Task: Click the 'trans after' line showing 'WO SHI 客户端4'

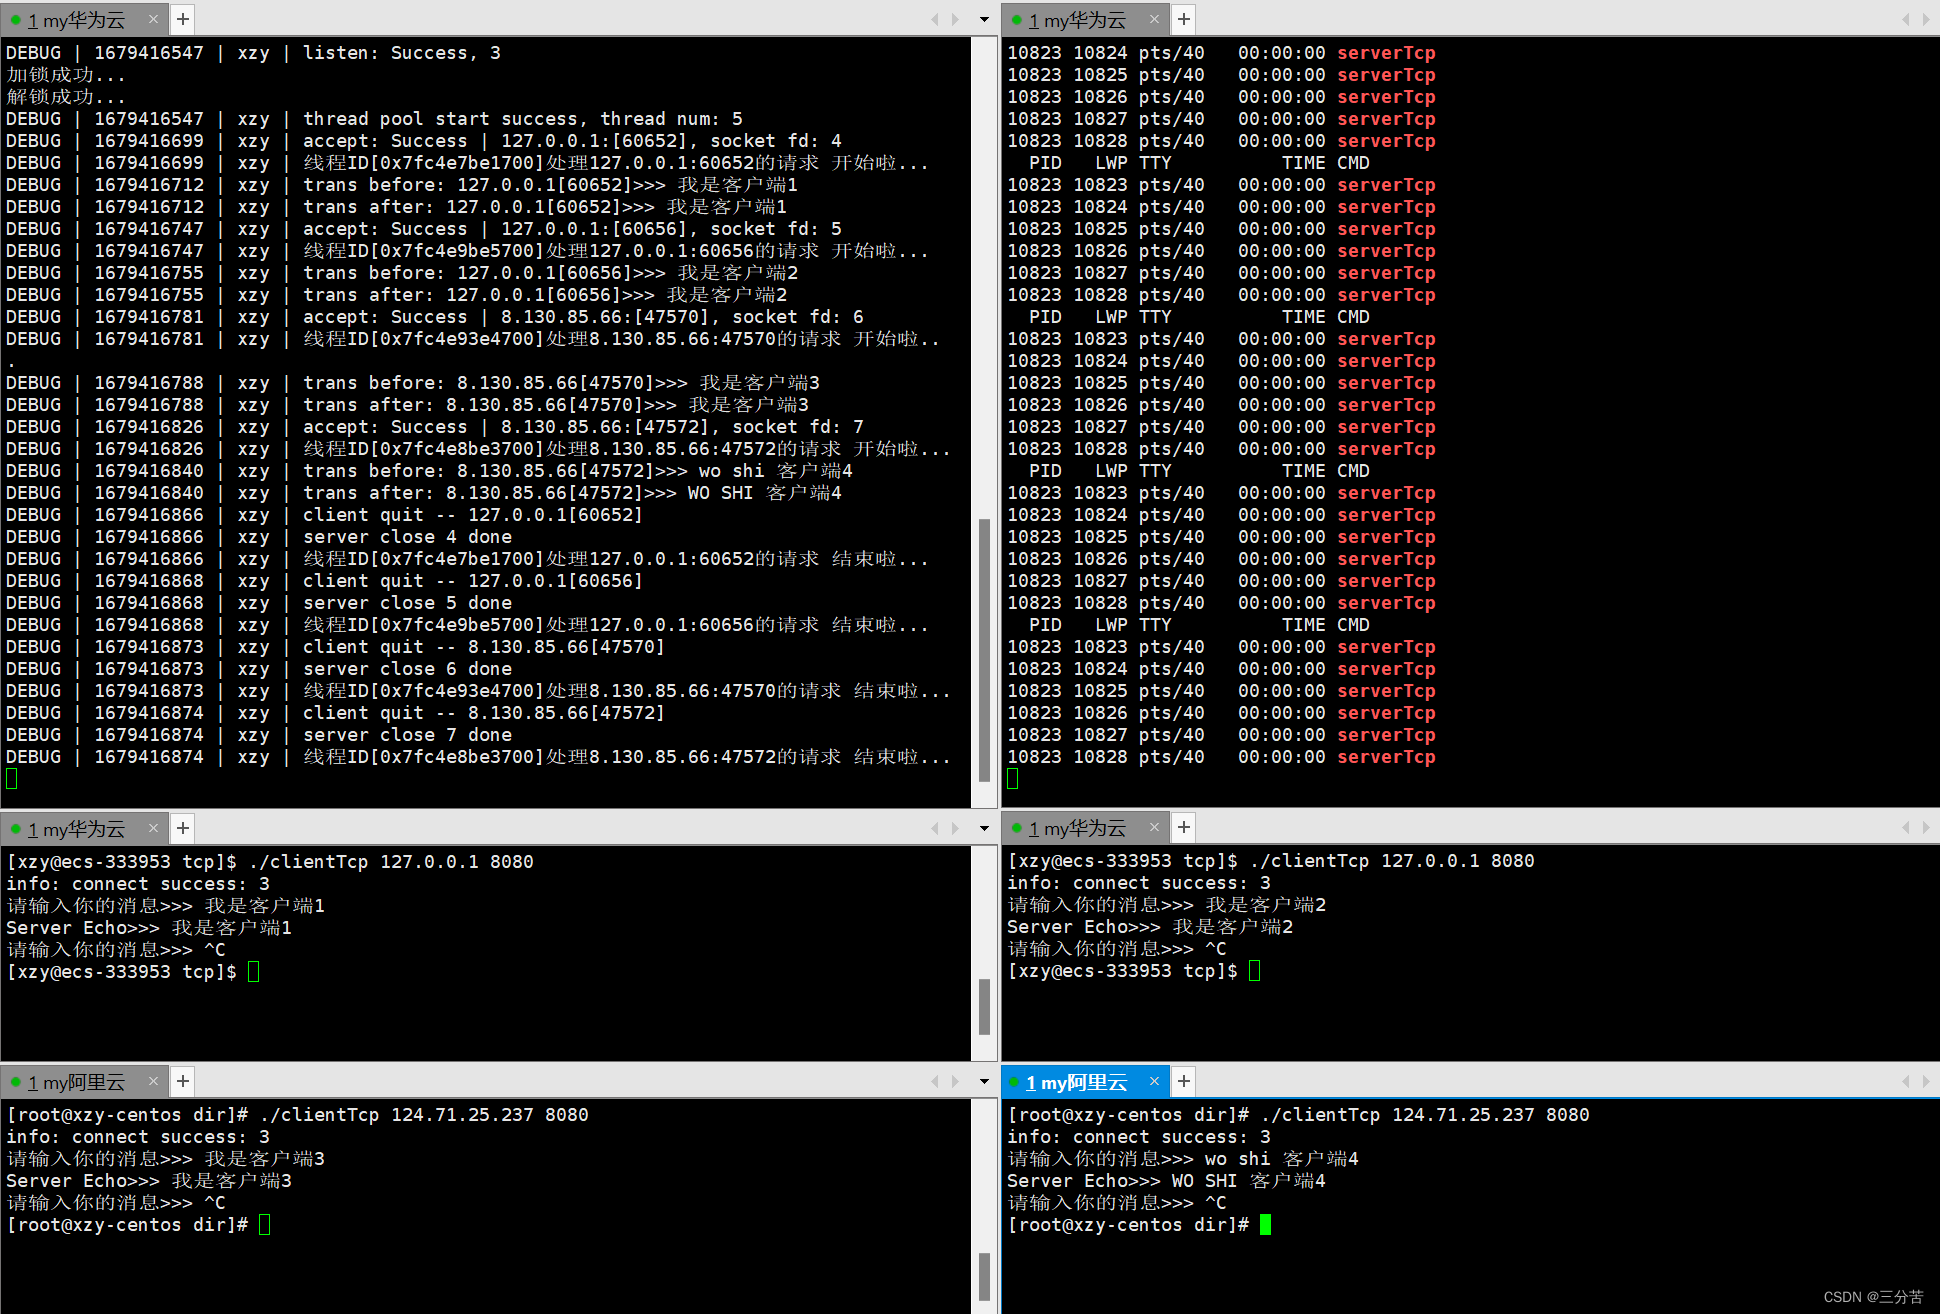Action: (x=424, y=493)
